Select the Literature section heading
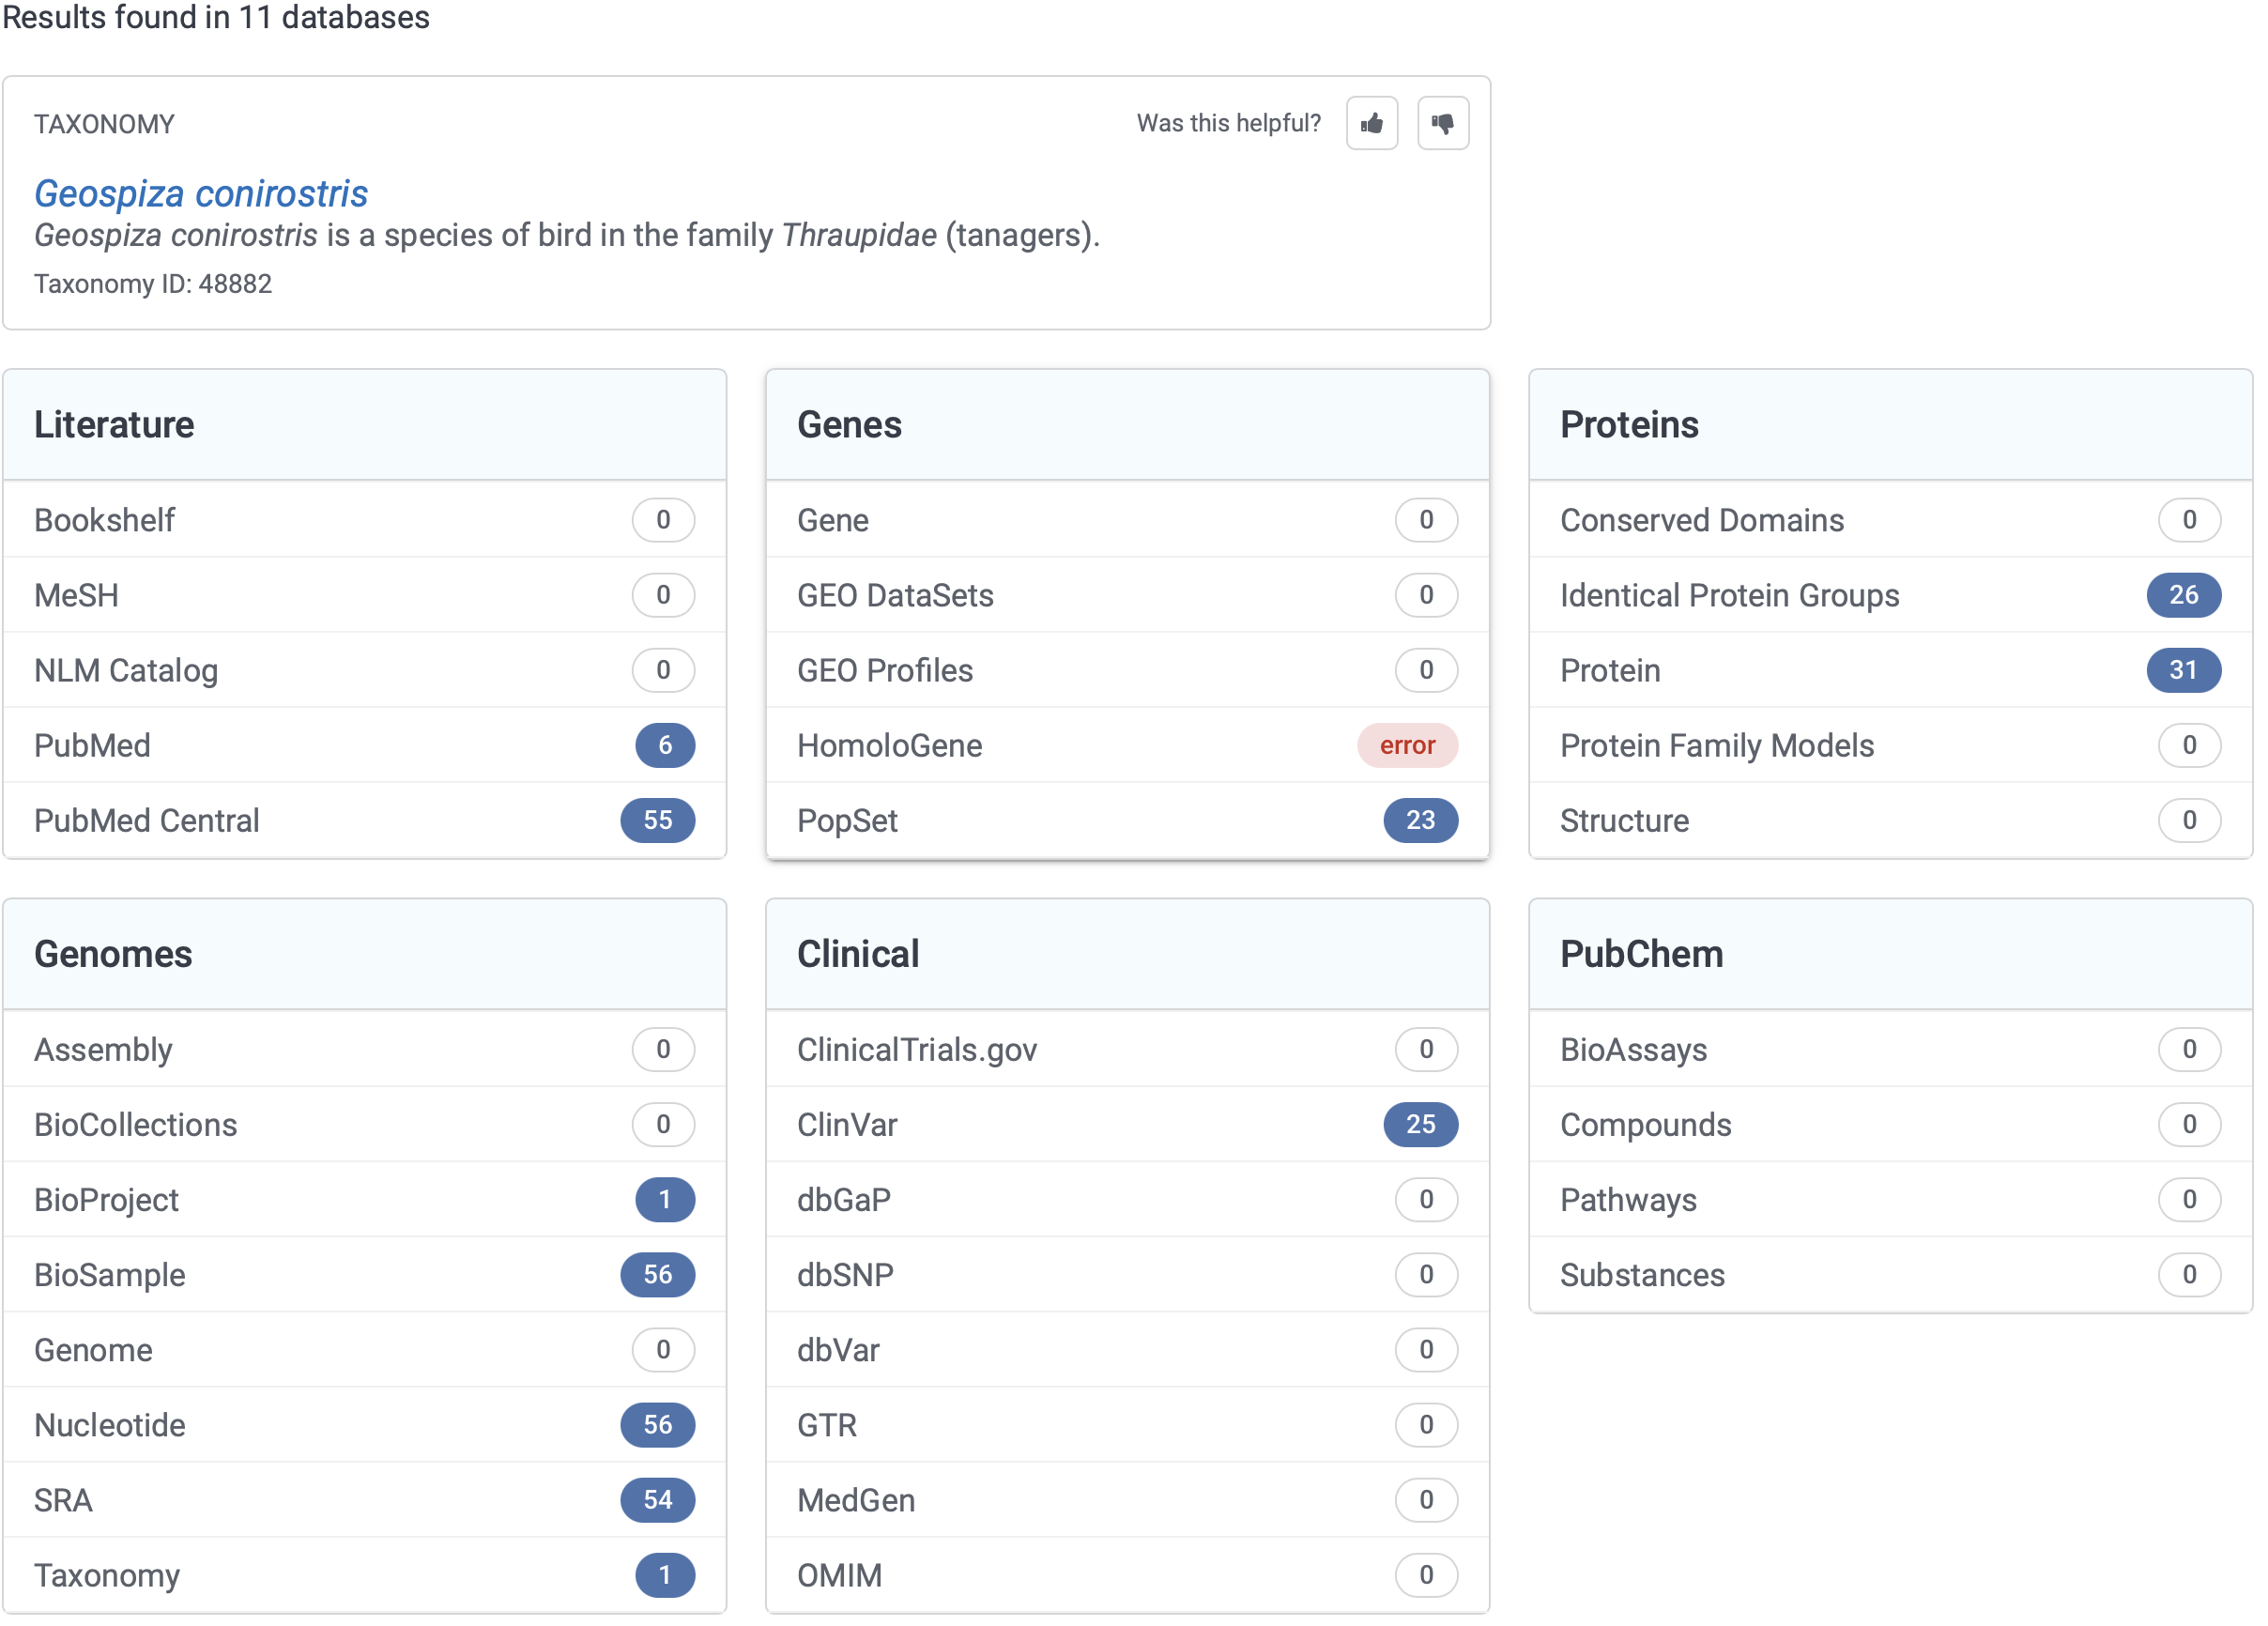 pyautogui.click(x=114, y=425)
